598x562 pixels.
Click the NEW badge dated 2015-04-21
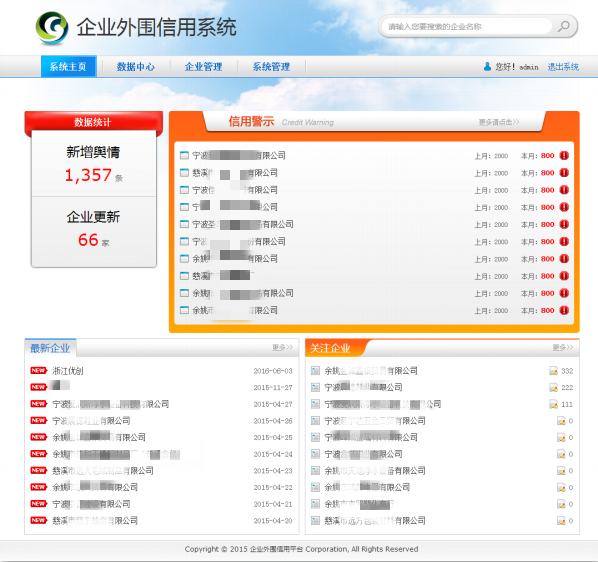click(x=39, y=504)
